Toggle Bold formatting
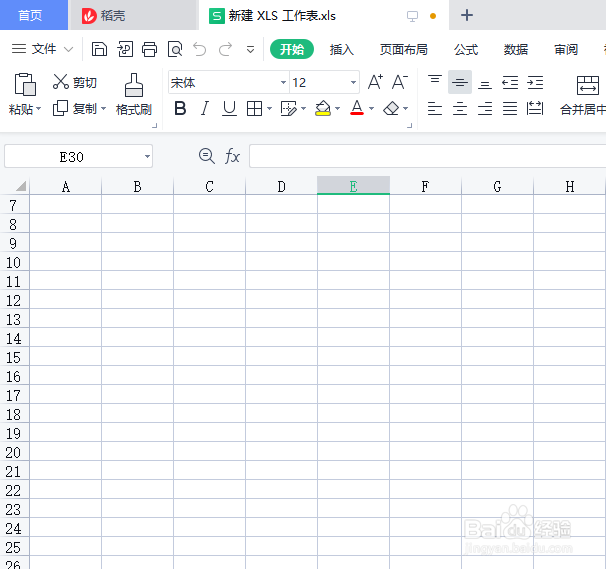This screenshot has width=606, height=569. coord(180,108)
